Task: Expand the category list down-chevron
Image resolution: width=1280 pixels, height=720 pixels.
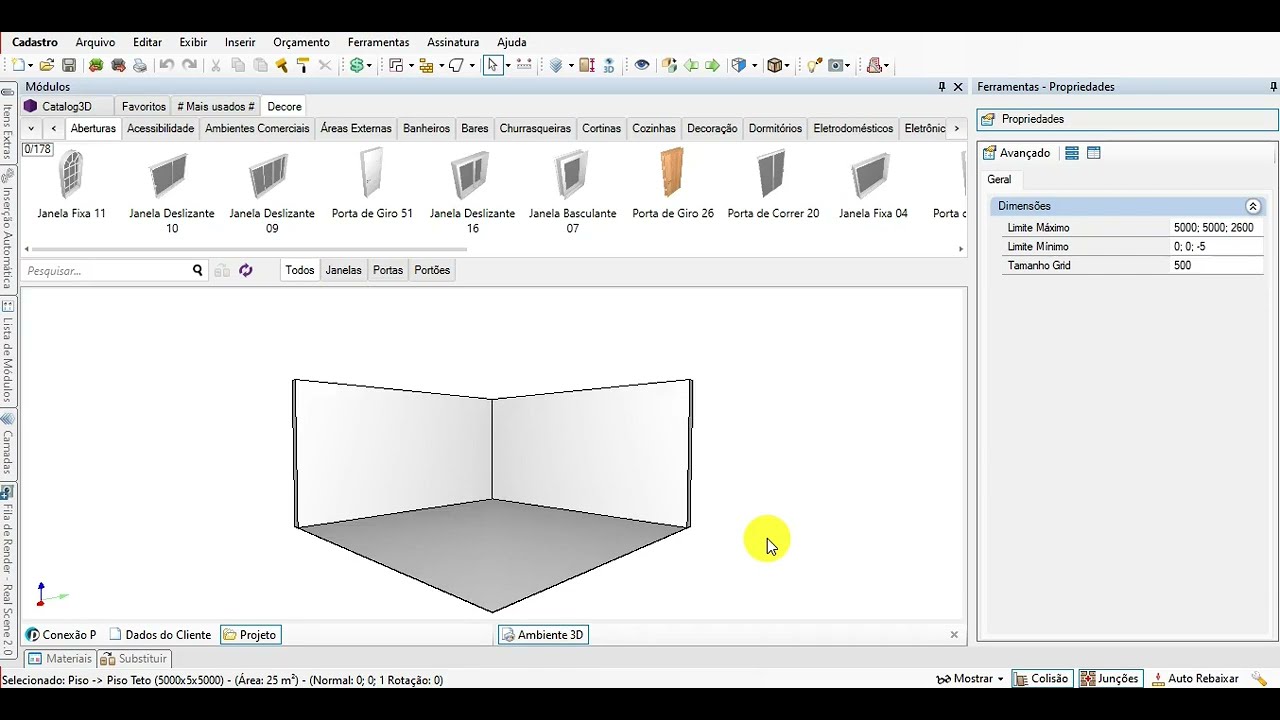Action: 31,128
